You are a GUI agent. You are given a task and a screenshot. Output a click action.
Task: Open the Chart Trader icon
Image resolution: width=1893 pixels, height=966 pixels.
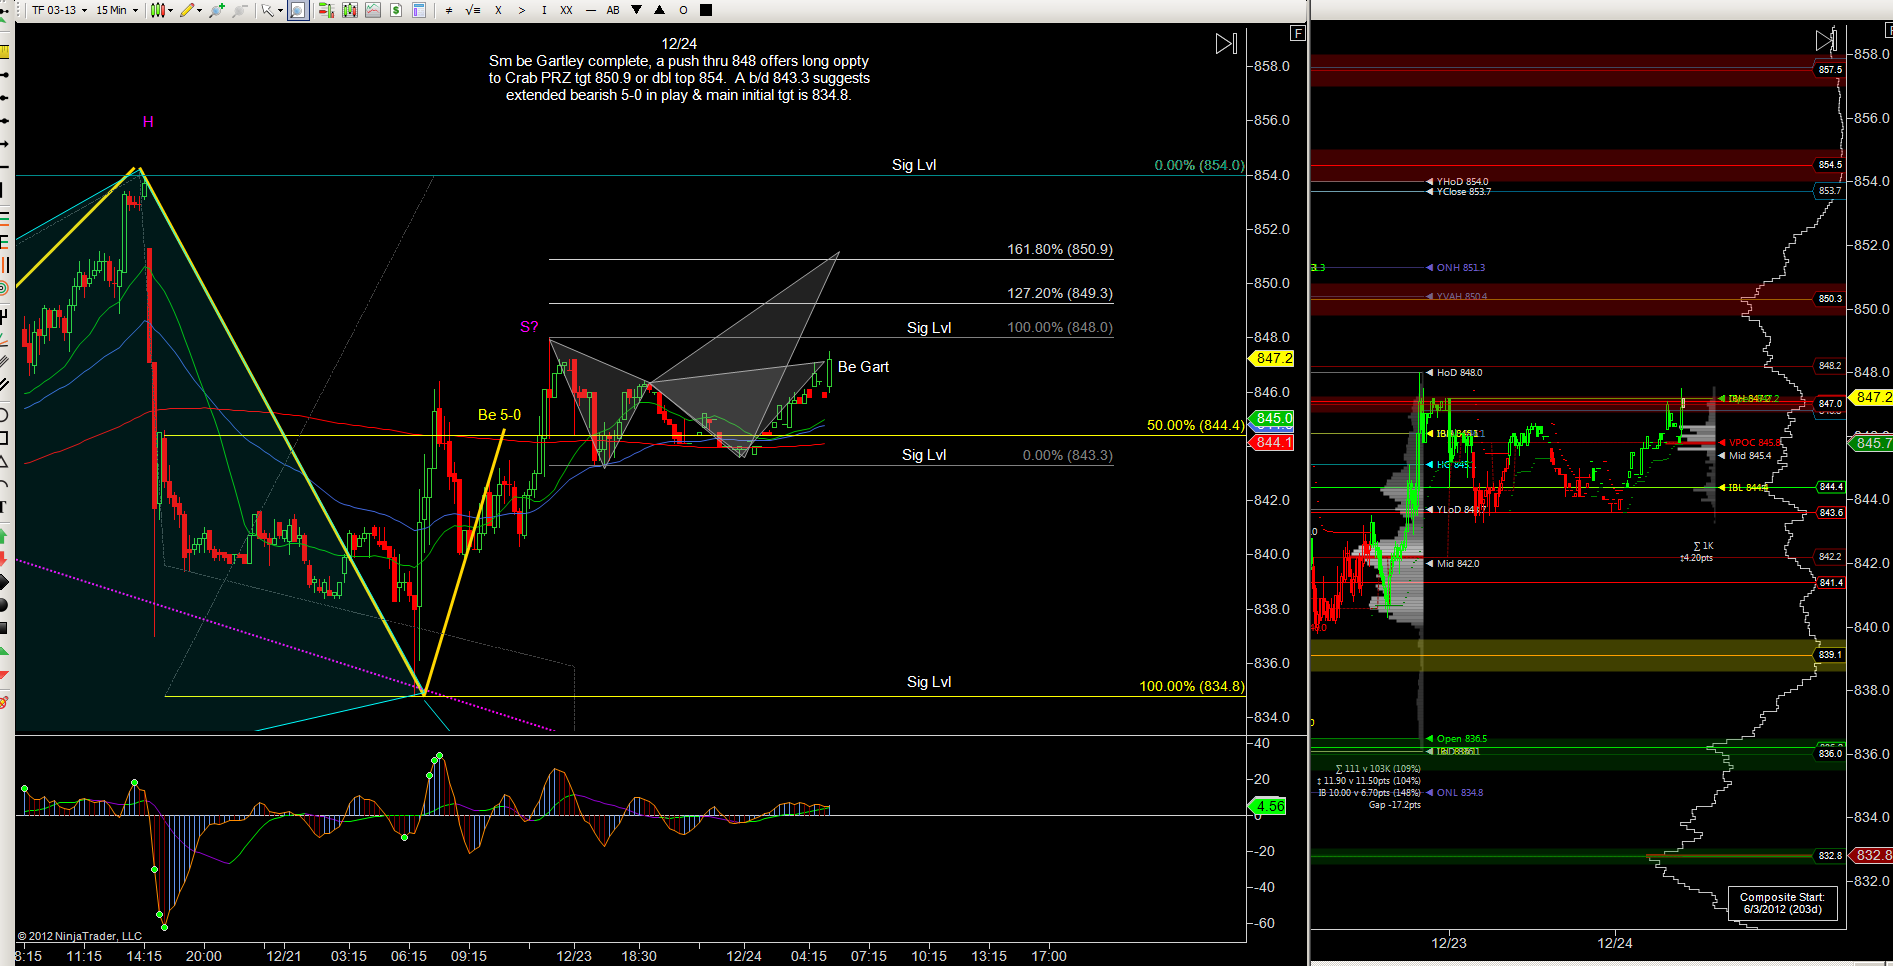click(326, 10)
